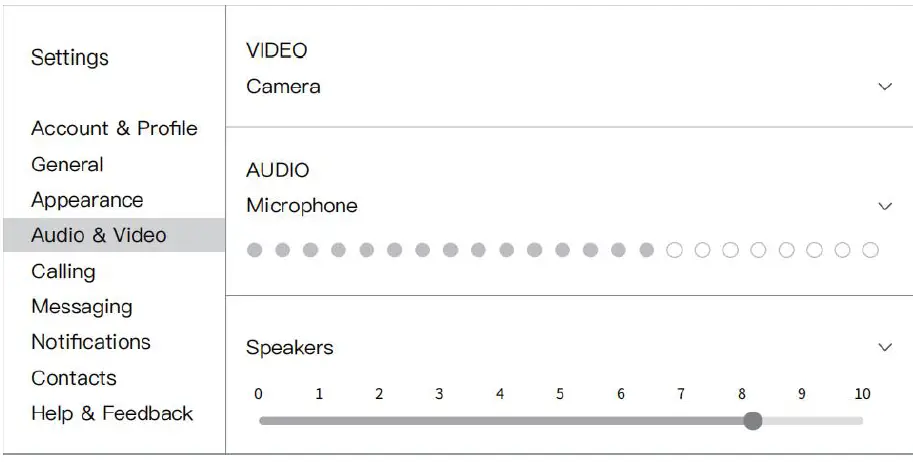Open Account & Profile settings

[x=114, y=128]
